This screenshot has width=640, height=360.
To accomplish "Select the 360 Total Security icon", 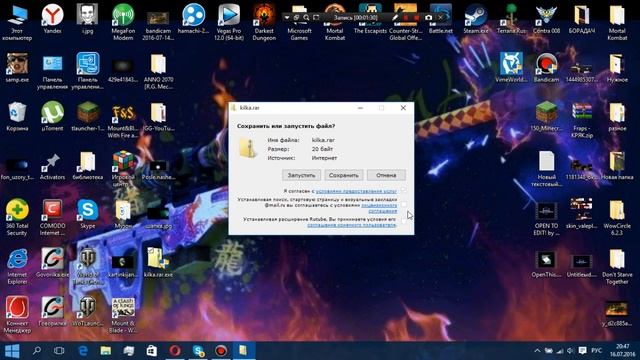I will click(17, 218).
